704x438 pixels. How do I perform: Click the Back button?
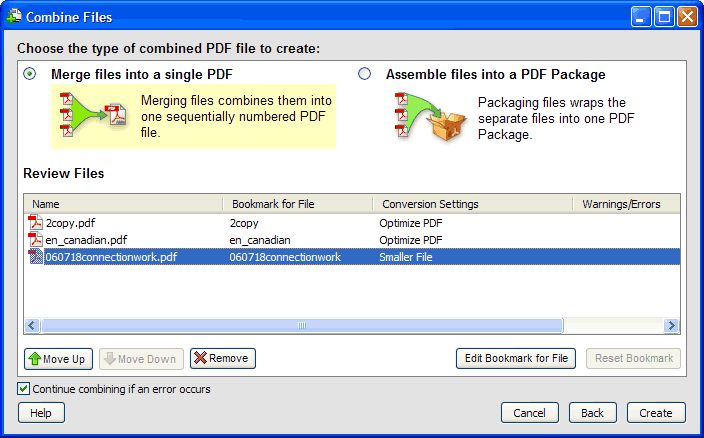(x=593, y=413)
